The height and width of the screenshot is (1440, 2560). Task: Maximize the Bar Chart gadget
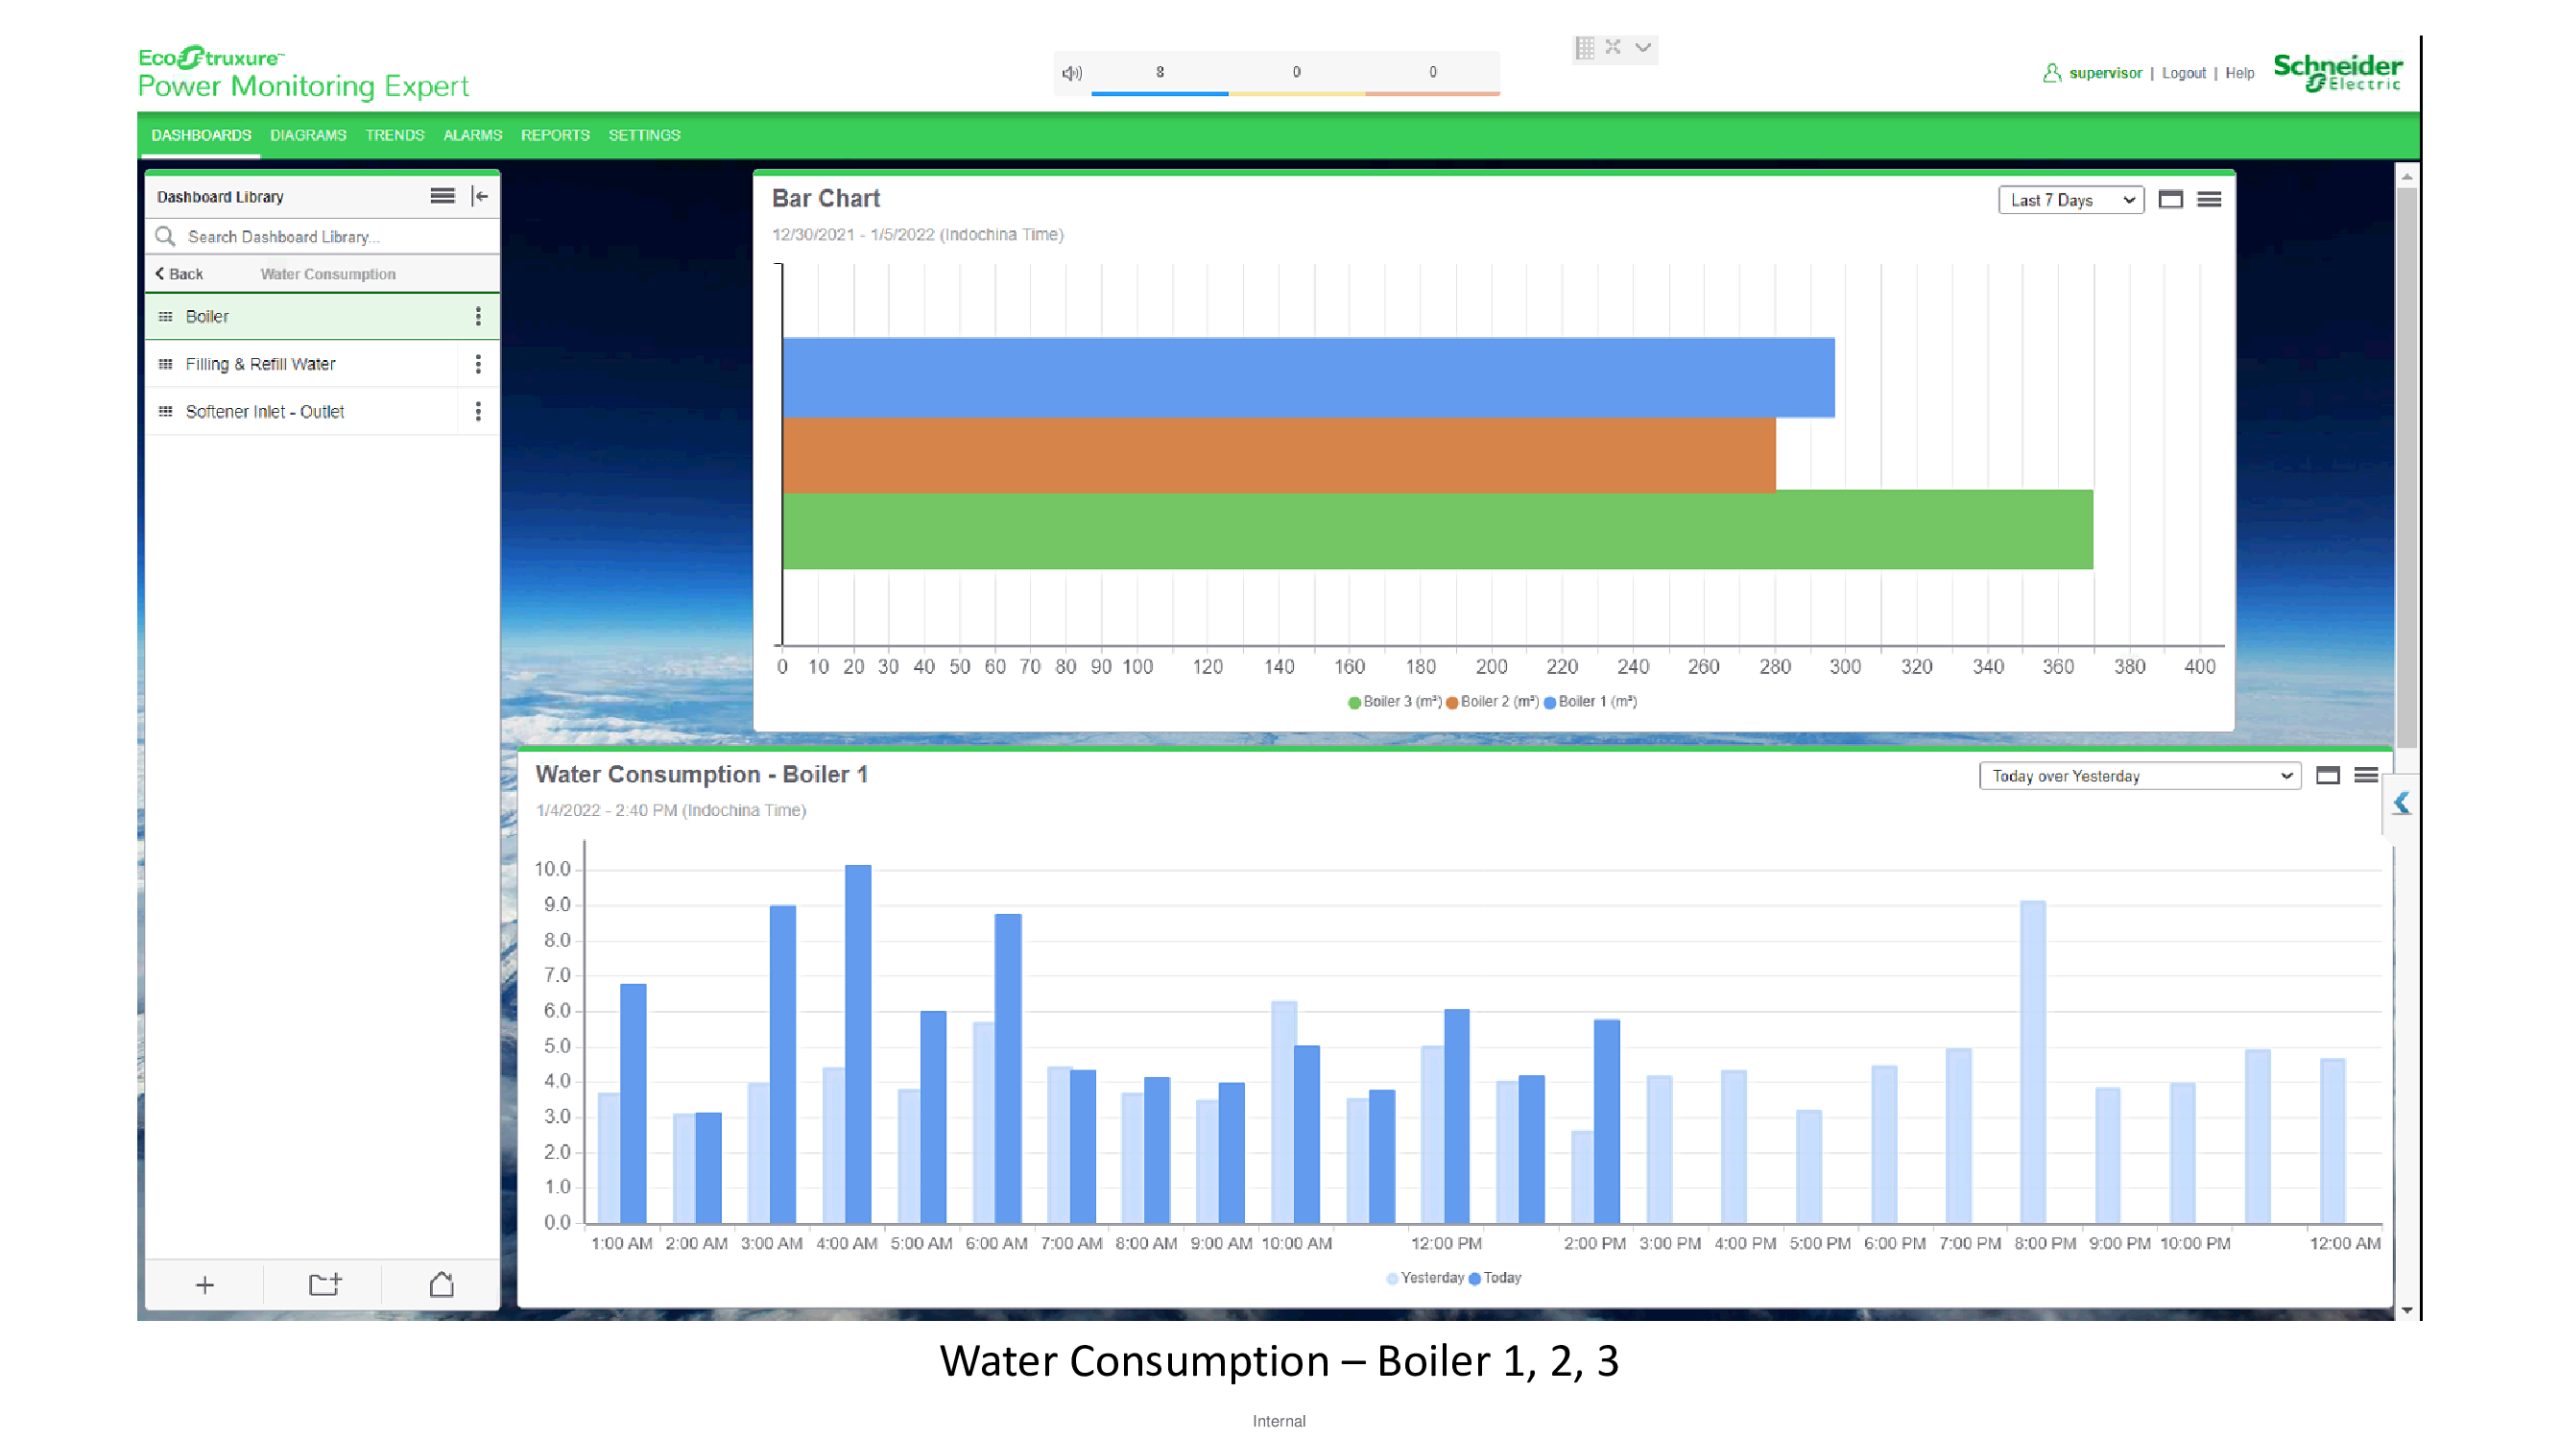[x=2170, y=200]
